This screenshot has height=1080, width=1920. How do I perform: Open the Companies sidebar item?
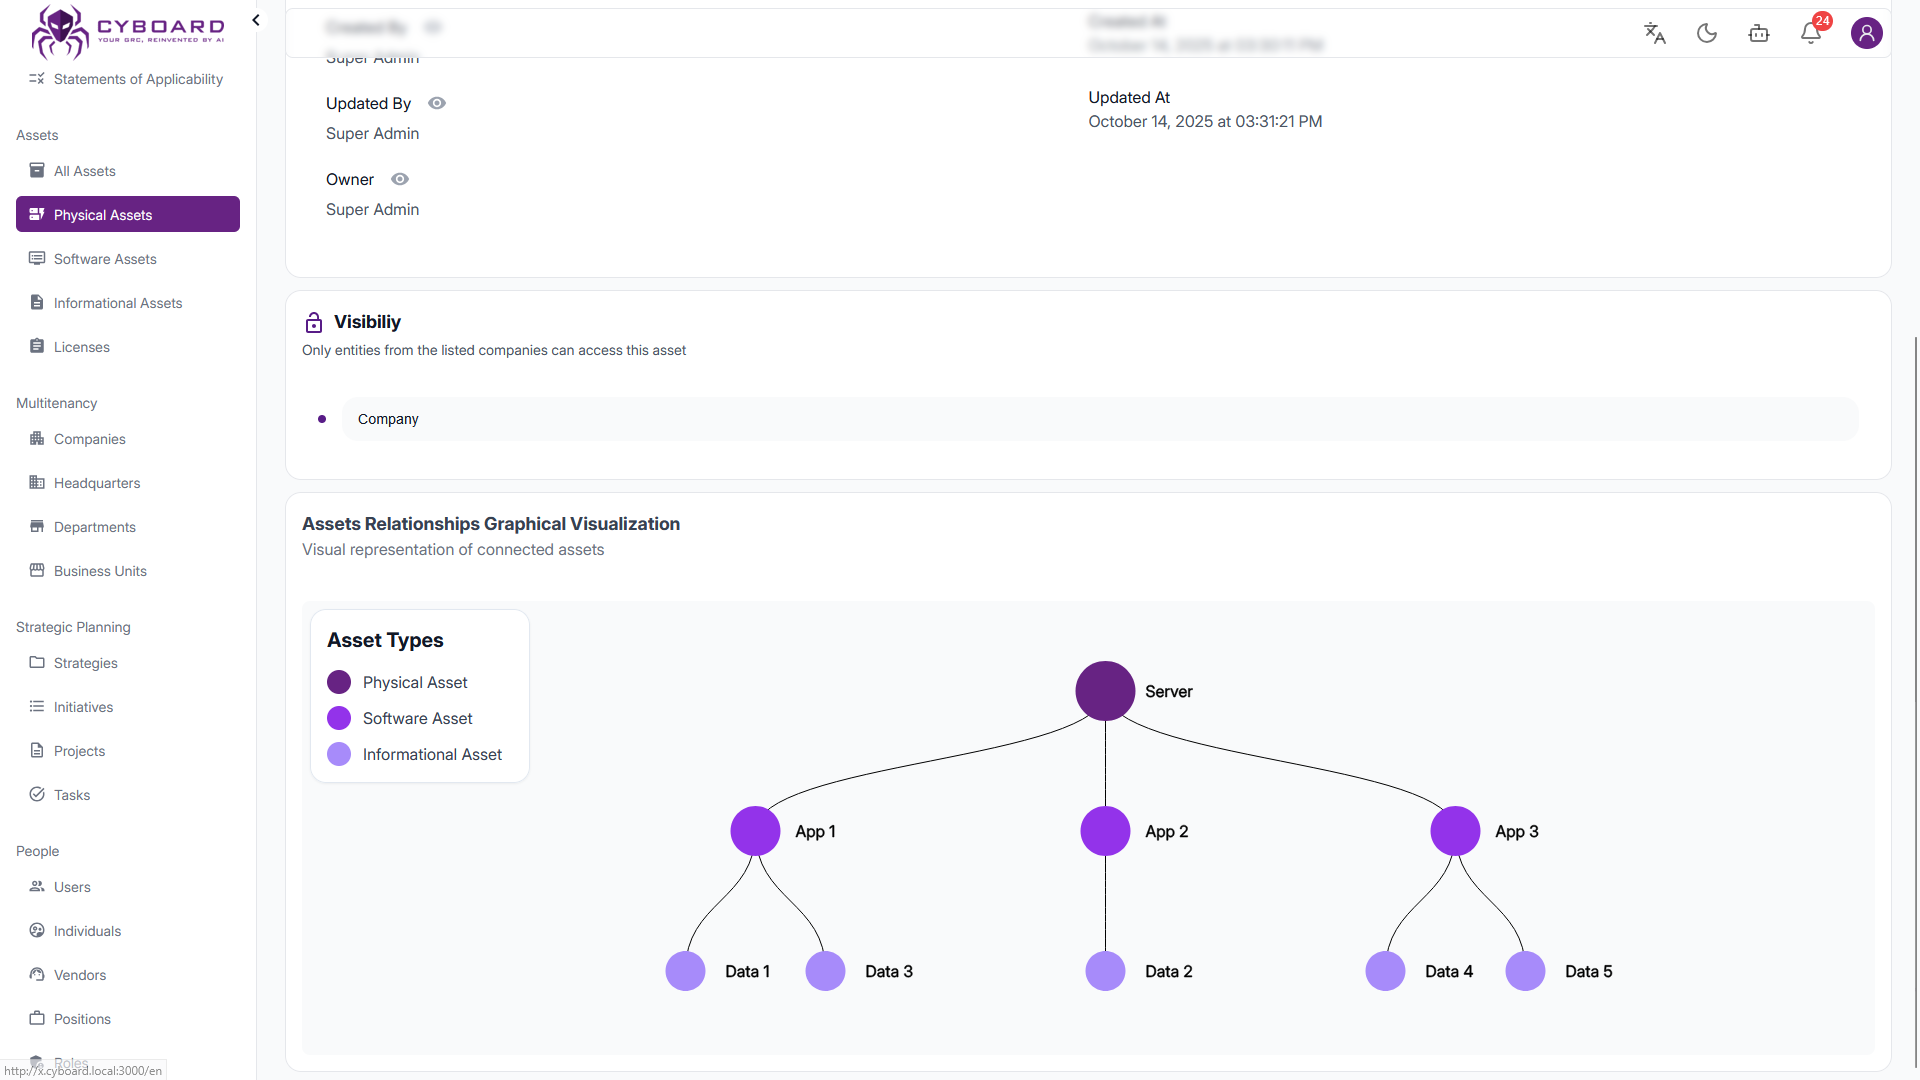click(89, 439)
